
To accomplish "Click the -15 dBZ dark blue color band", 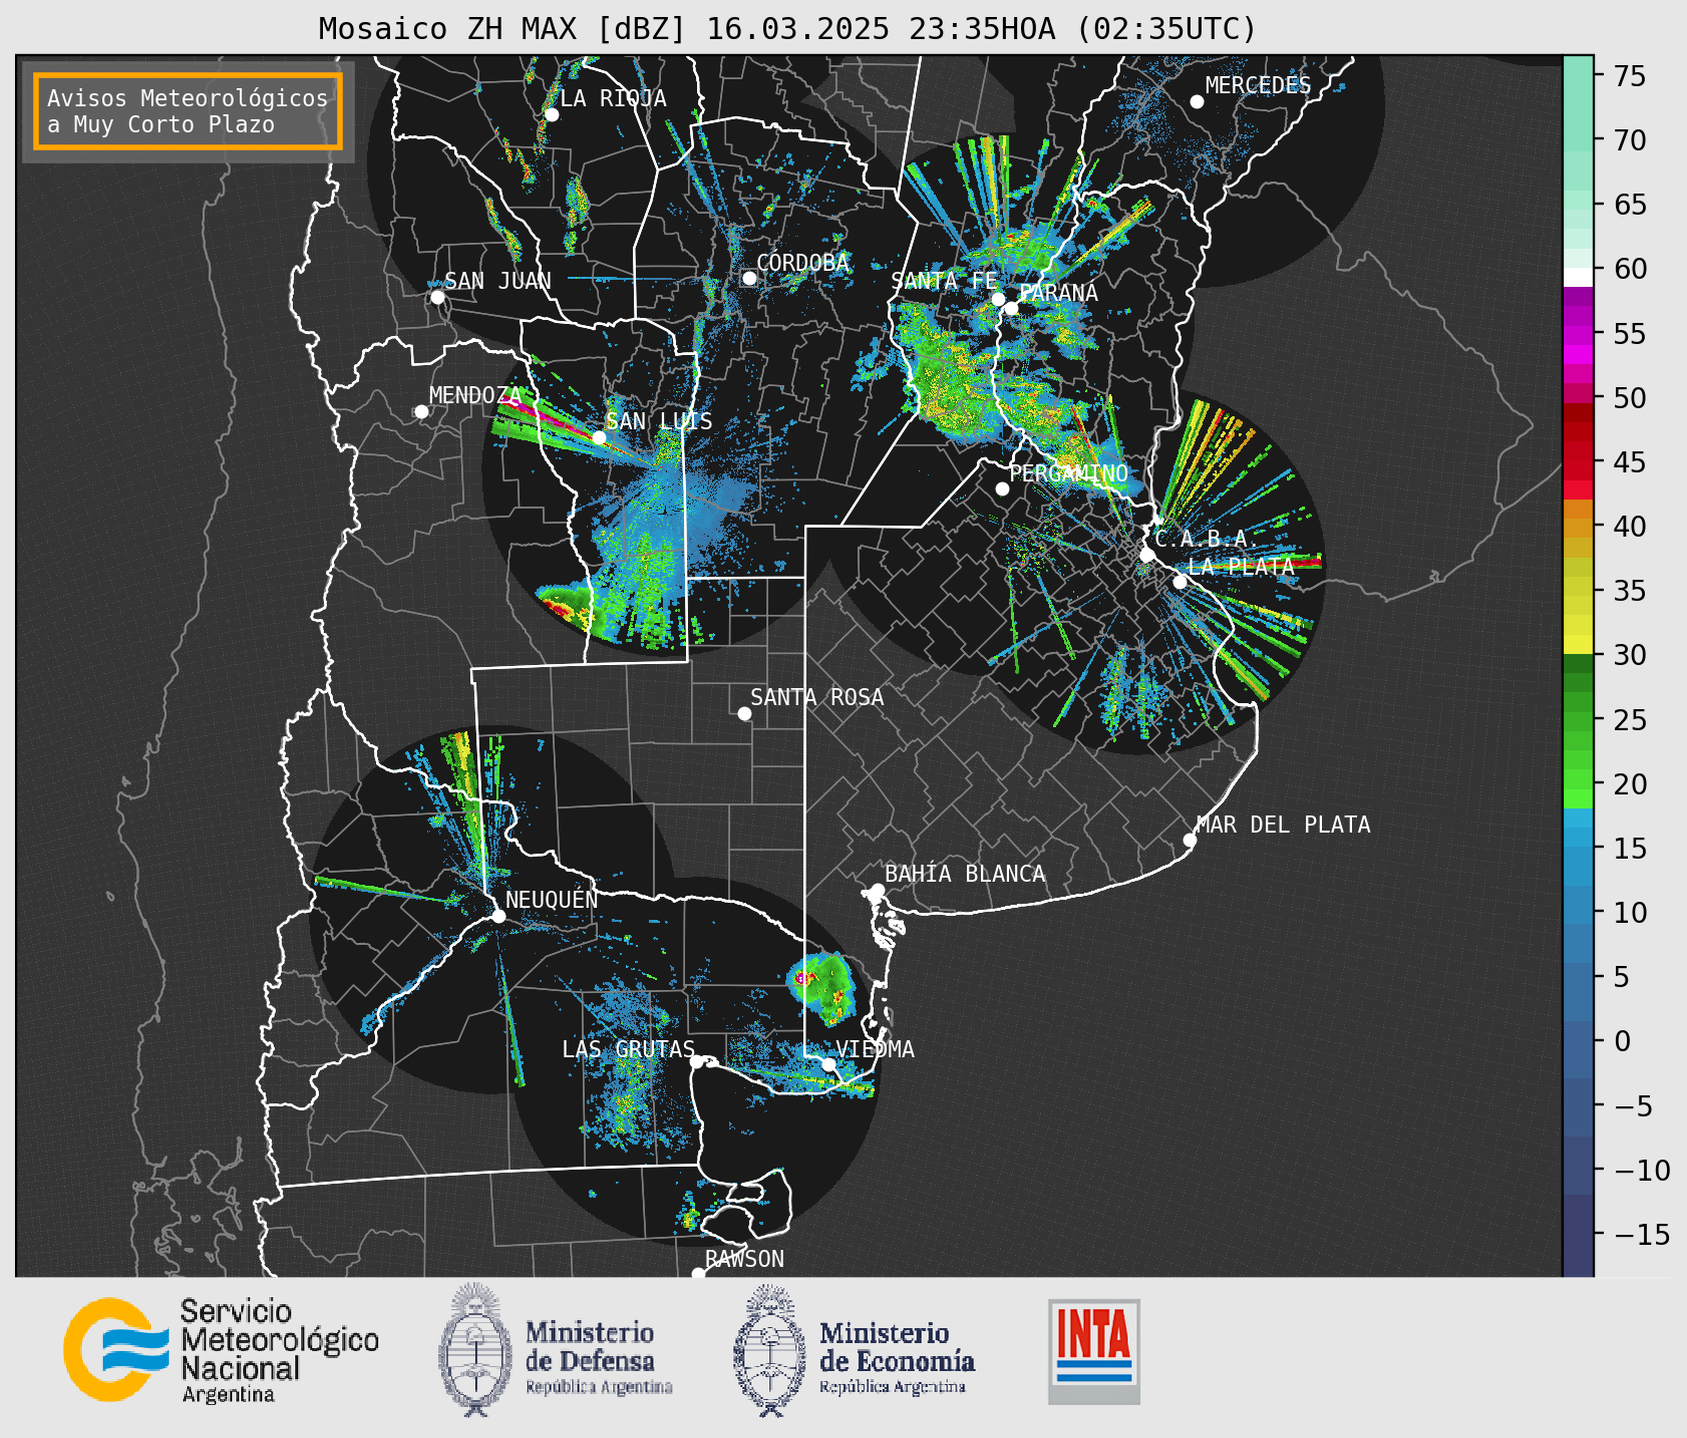I will click(1578, 1234).
